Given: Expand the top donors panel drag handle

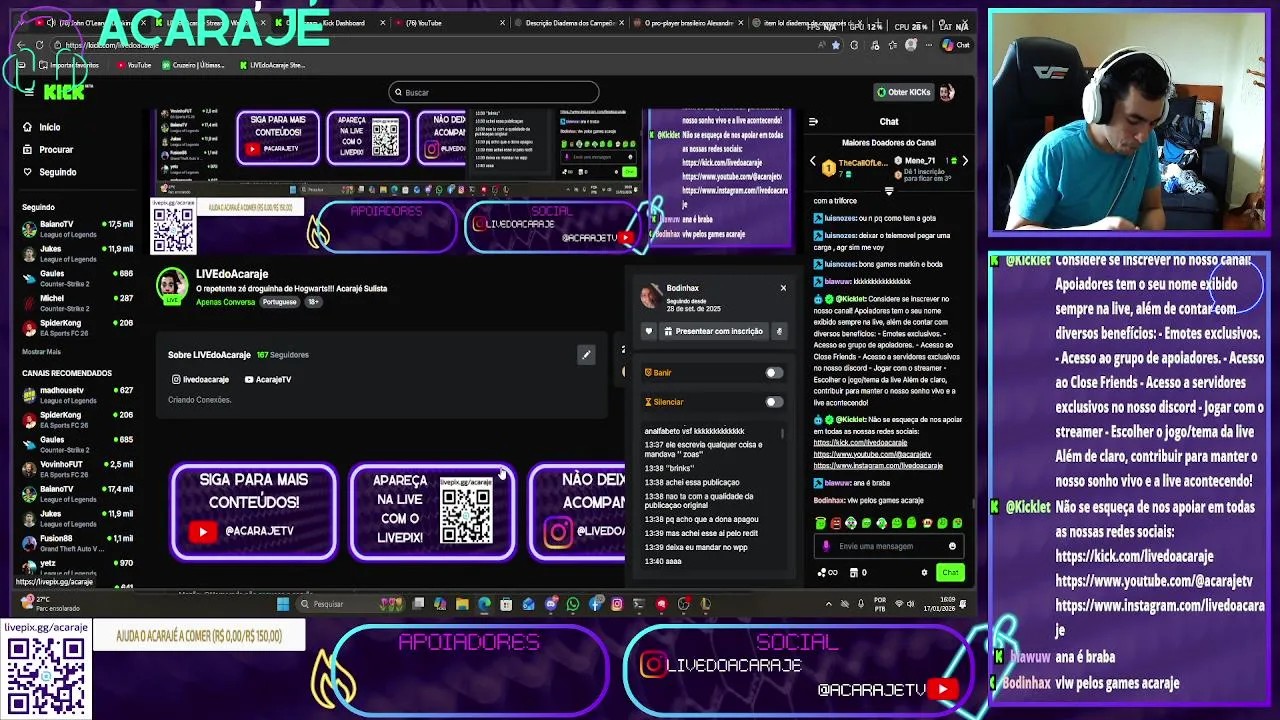Looking at the screenshot, I should [889, 190].
